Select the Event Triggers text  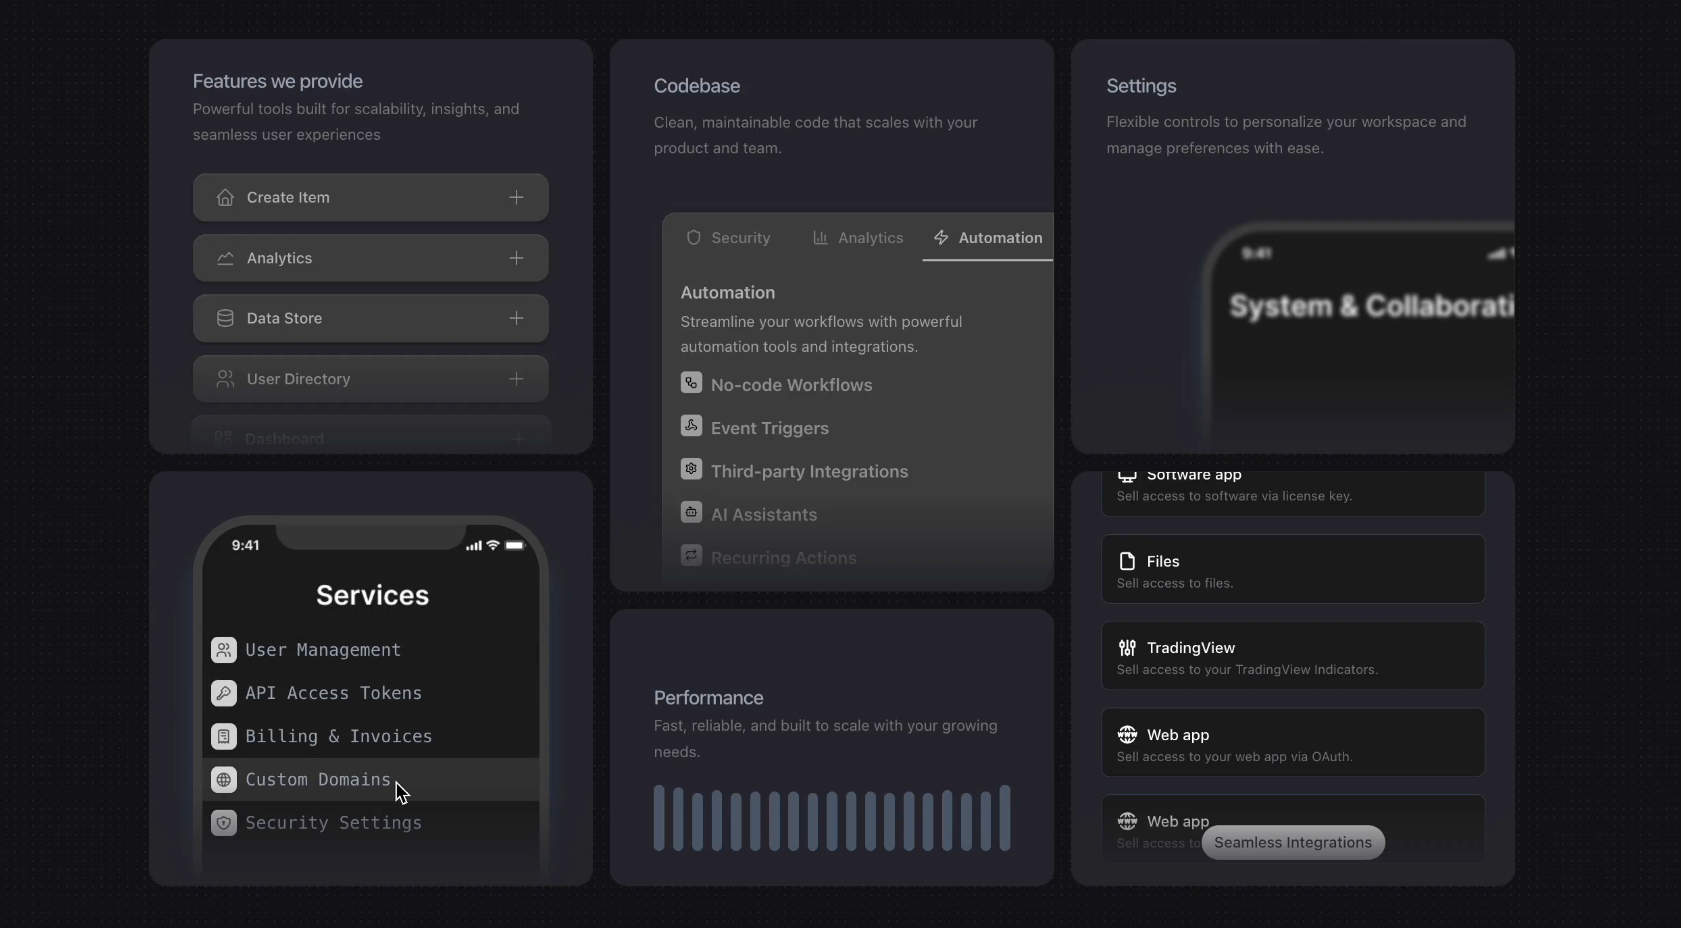pyautogui.click(x=770, y=428)
